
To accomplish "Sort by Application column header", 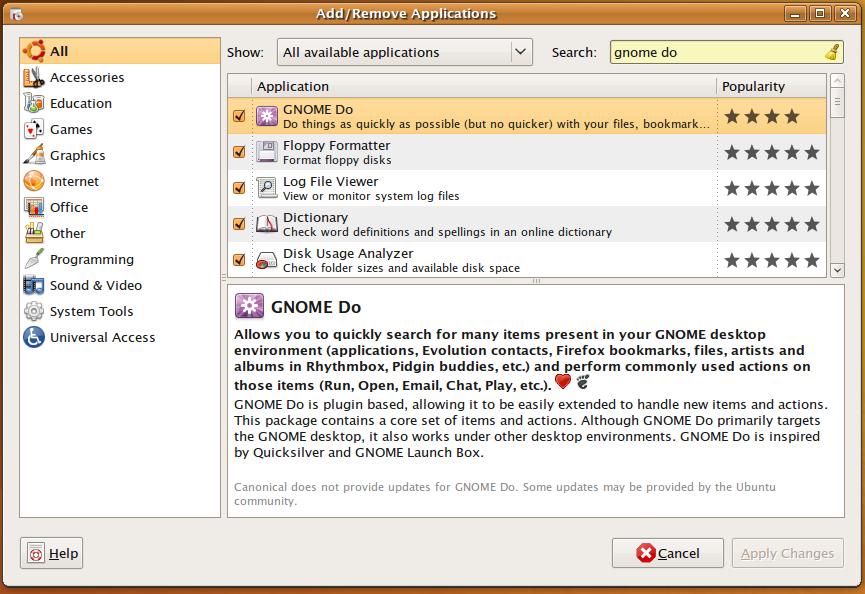I will [483, 87].
